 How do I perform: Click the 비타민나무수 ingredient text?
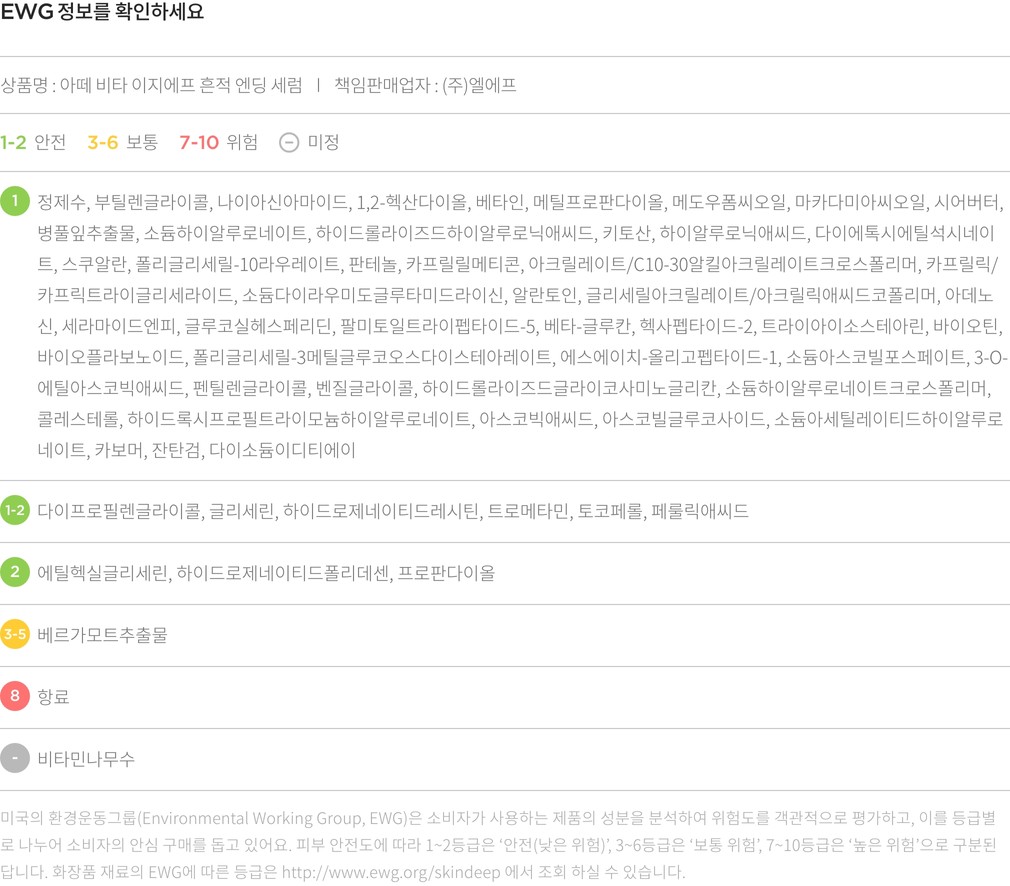coord(86,759)
